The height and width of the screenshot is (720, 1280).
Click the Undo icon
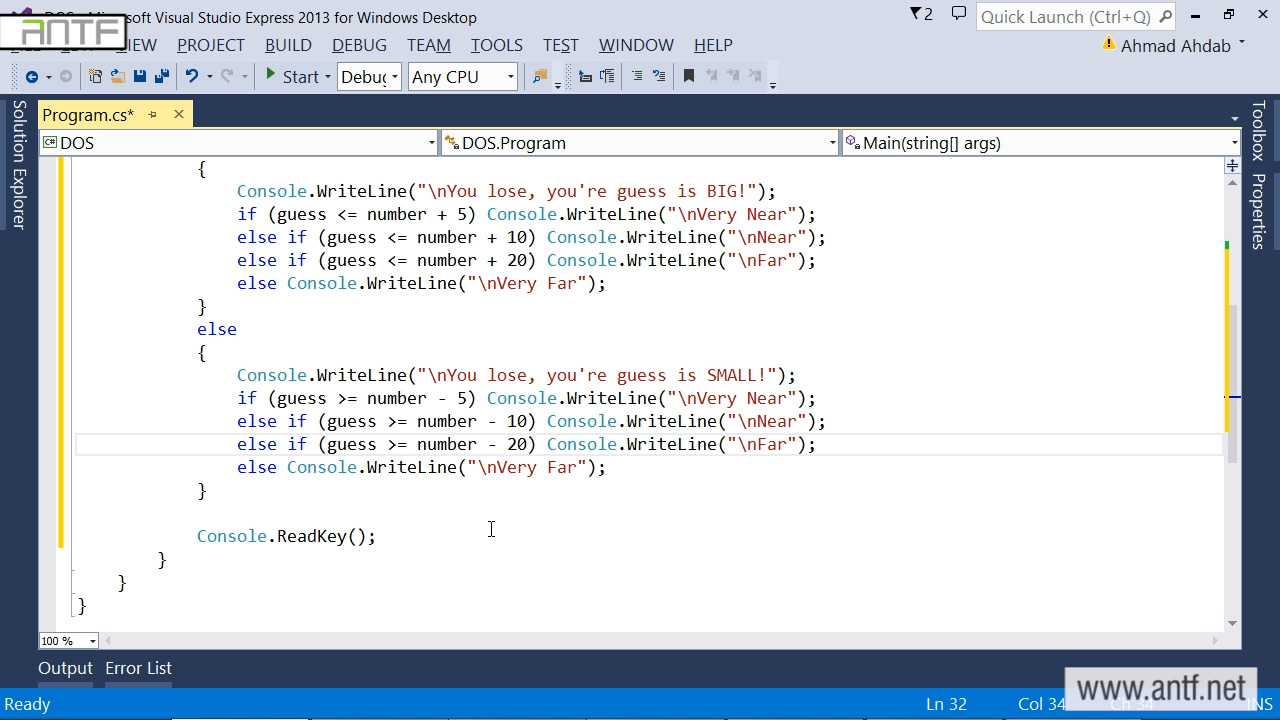tap(192, 77)
